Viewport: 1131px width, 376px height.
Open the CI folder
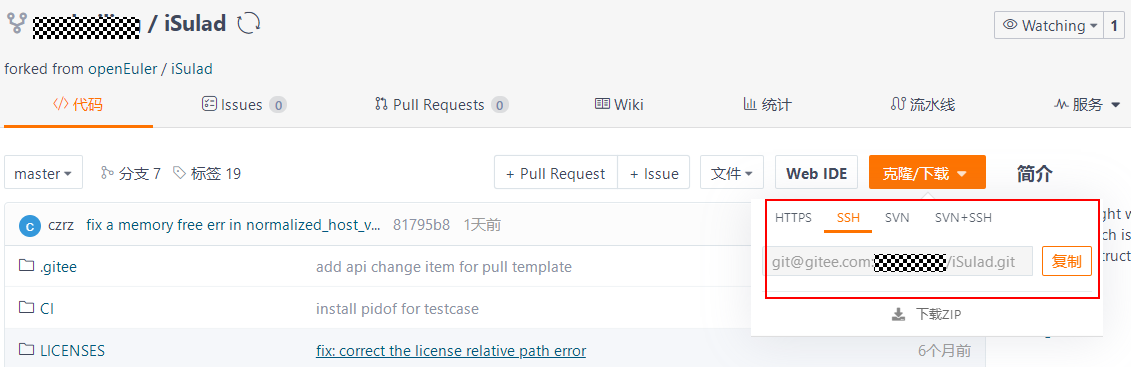(x=47, y=308)
